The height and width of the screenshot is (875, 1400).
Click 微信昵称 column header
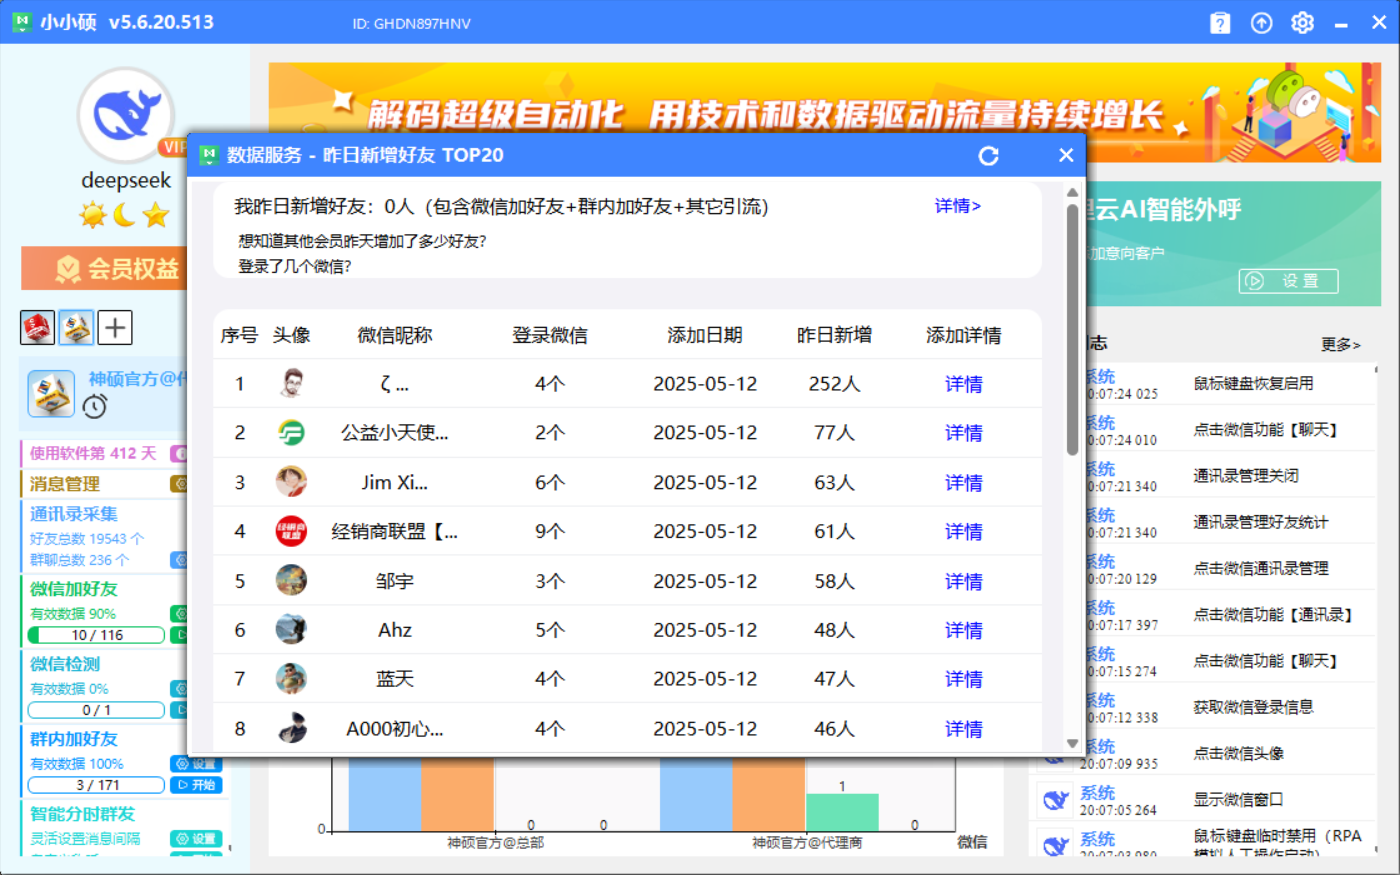395,335
